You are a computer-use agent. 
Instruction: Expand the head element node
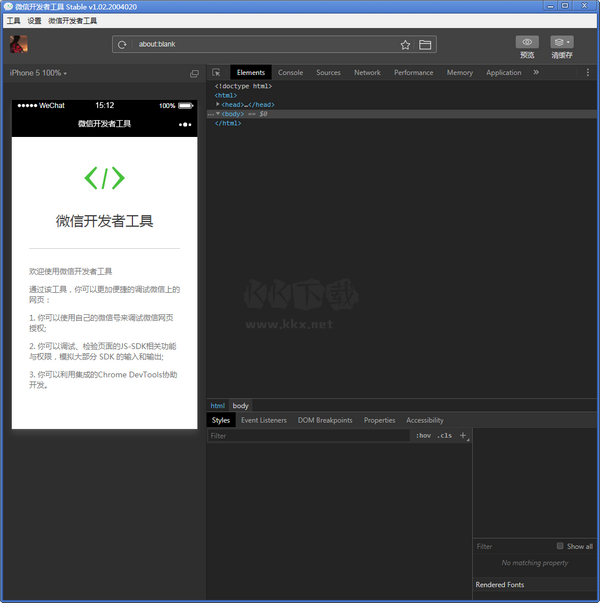[218, 104]
